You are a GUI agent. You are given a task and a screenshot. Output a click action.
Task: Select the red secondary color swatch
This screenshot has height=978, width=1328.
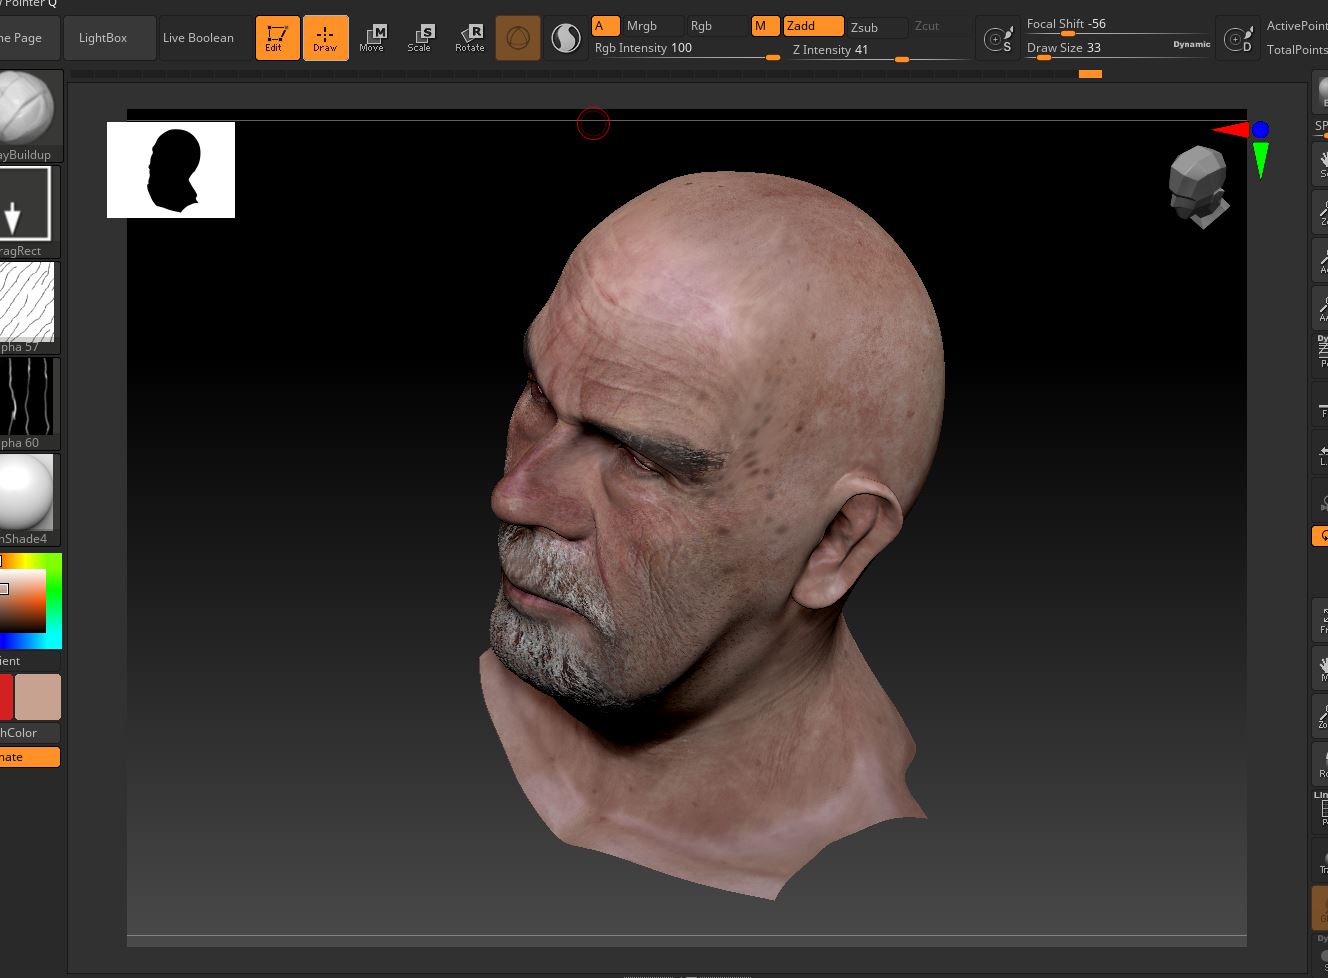(6, 697)
